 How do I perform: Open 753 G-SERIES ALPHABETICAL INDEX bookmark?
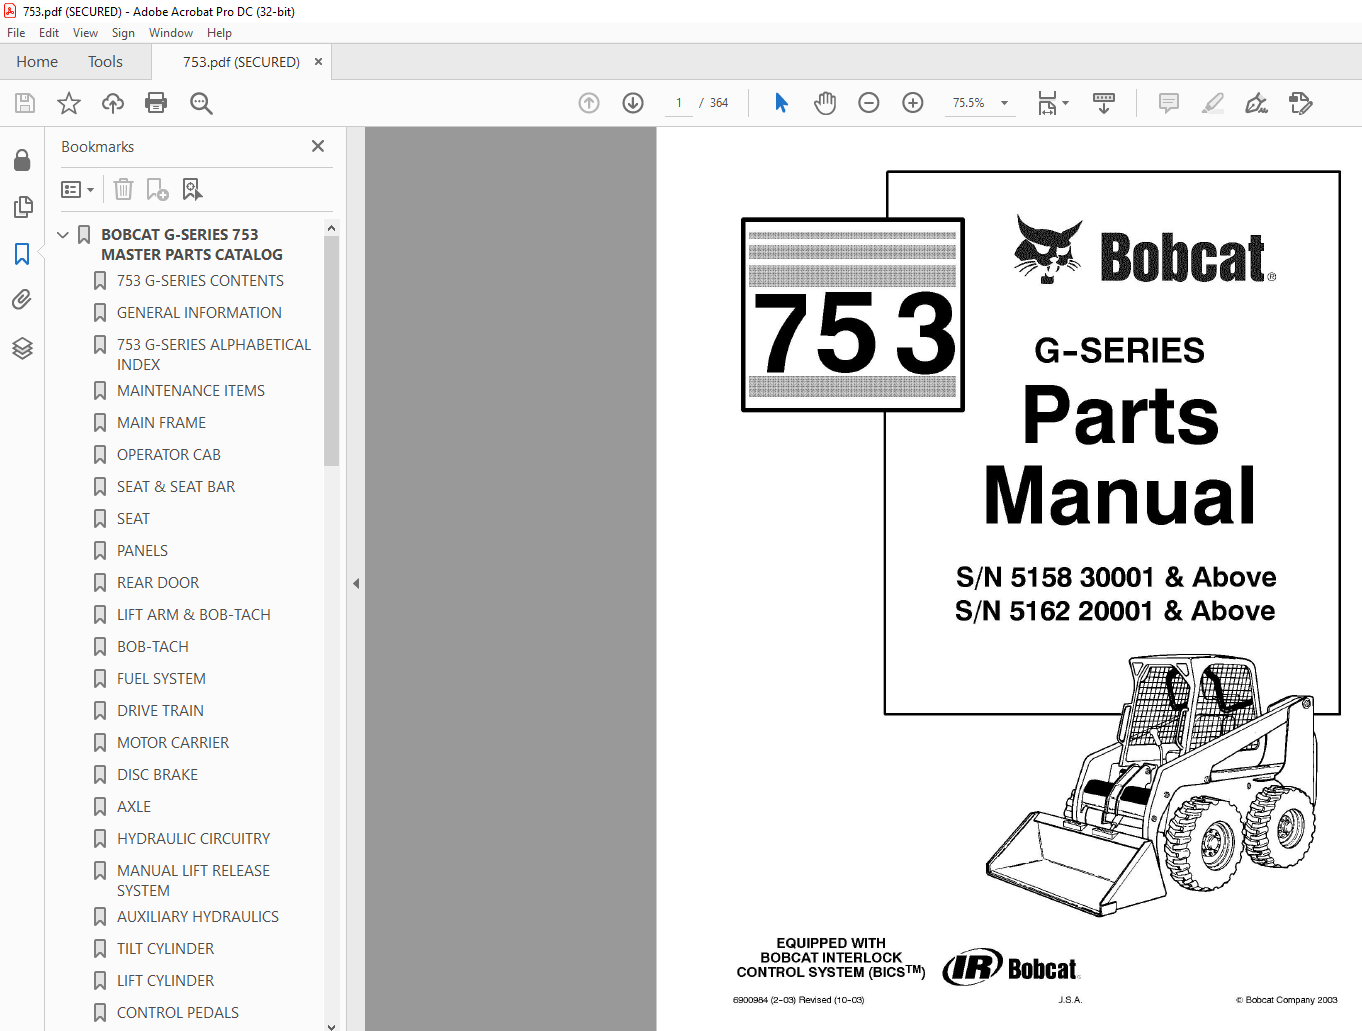tap(214, 355)
